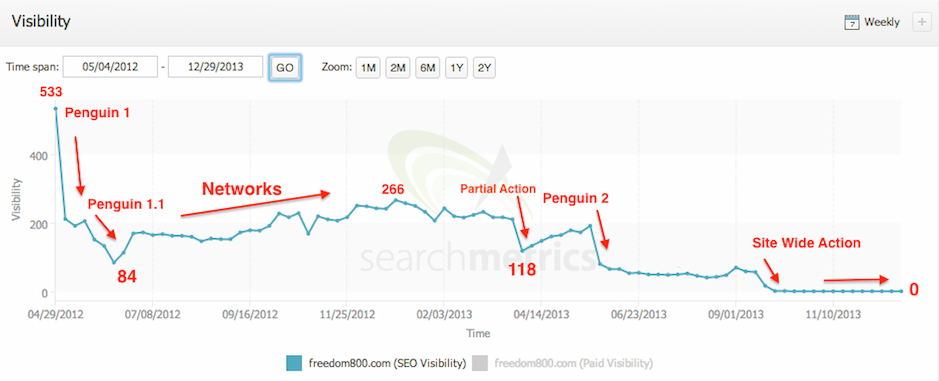Click the data point at low 84
The image size is (939, 381).
point(114,262)
